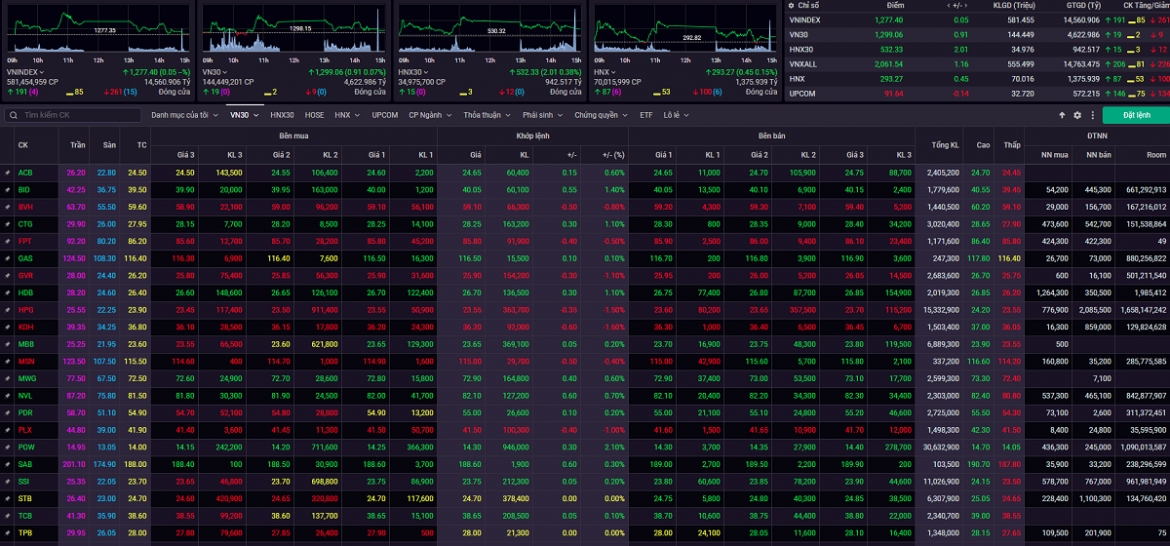Toggle the +/- column display arrows
This screenshot has width=1170, height=546.
955,5
